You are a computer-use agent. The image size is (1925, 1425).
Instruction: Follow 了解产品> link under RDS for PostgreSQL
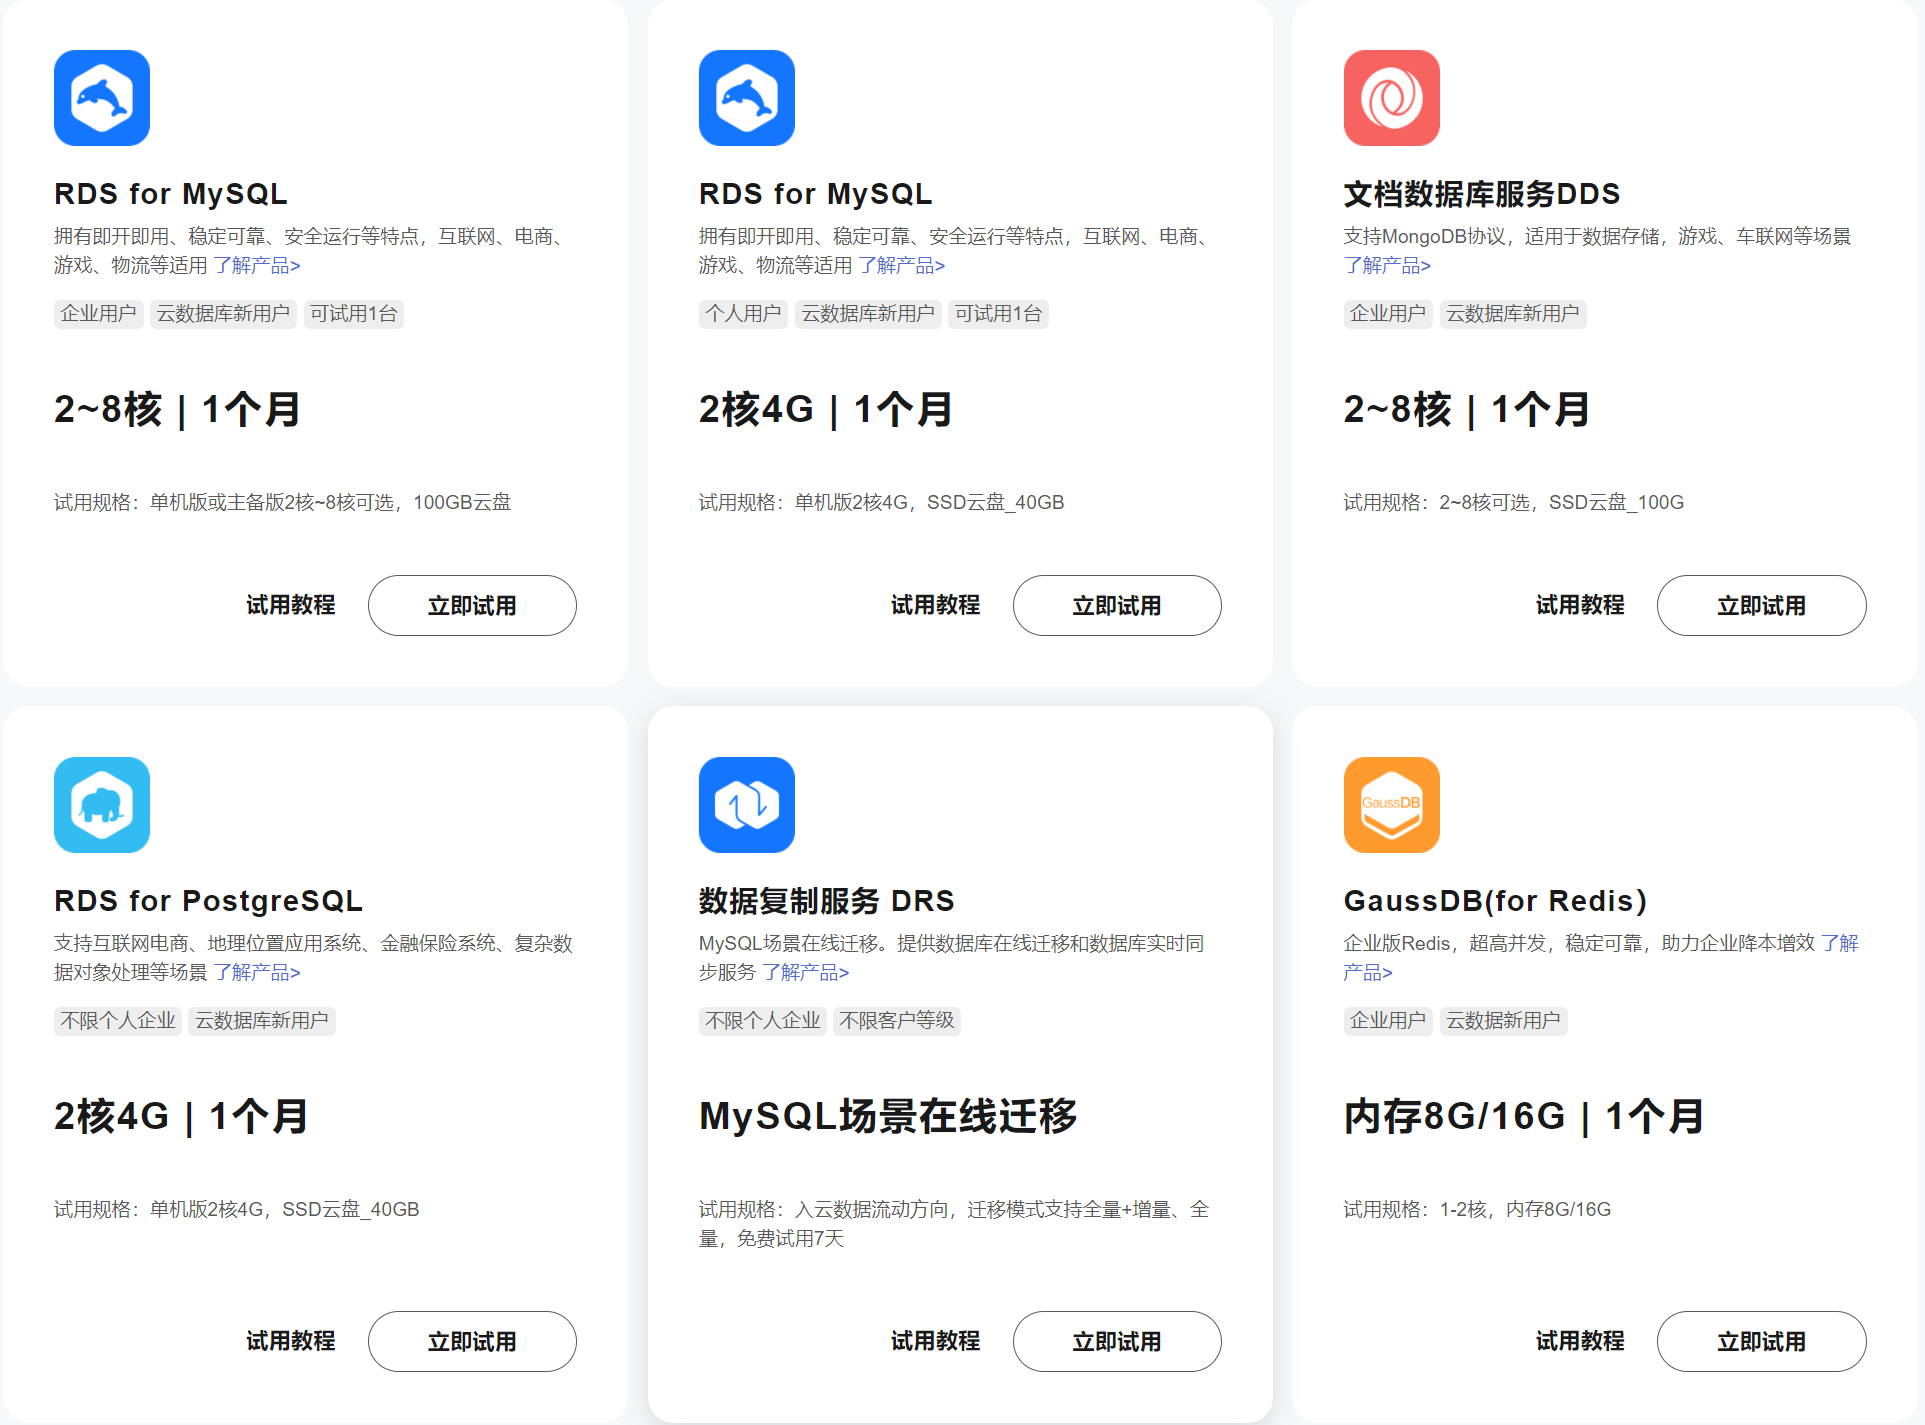click(257, 972)
